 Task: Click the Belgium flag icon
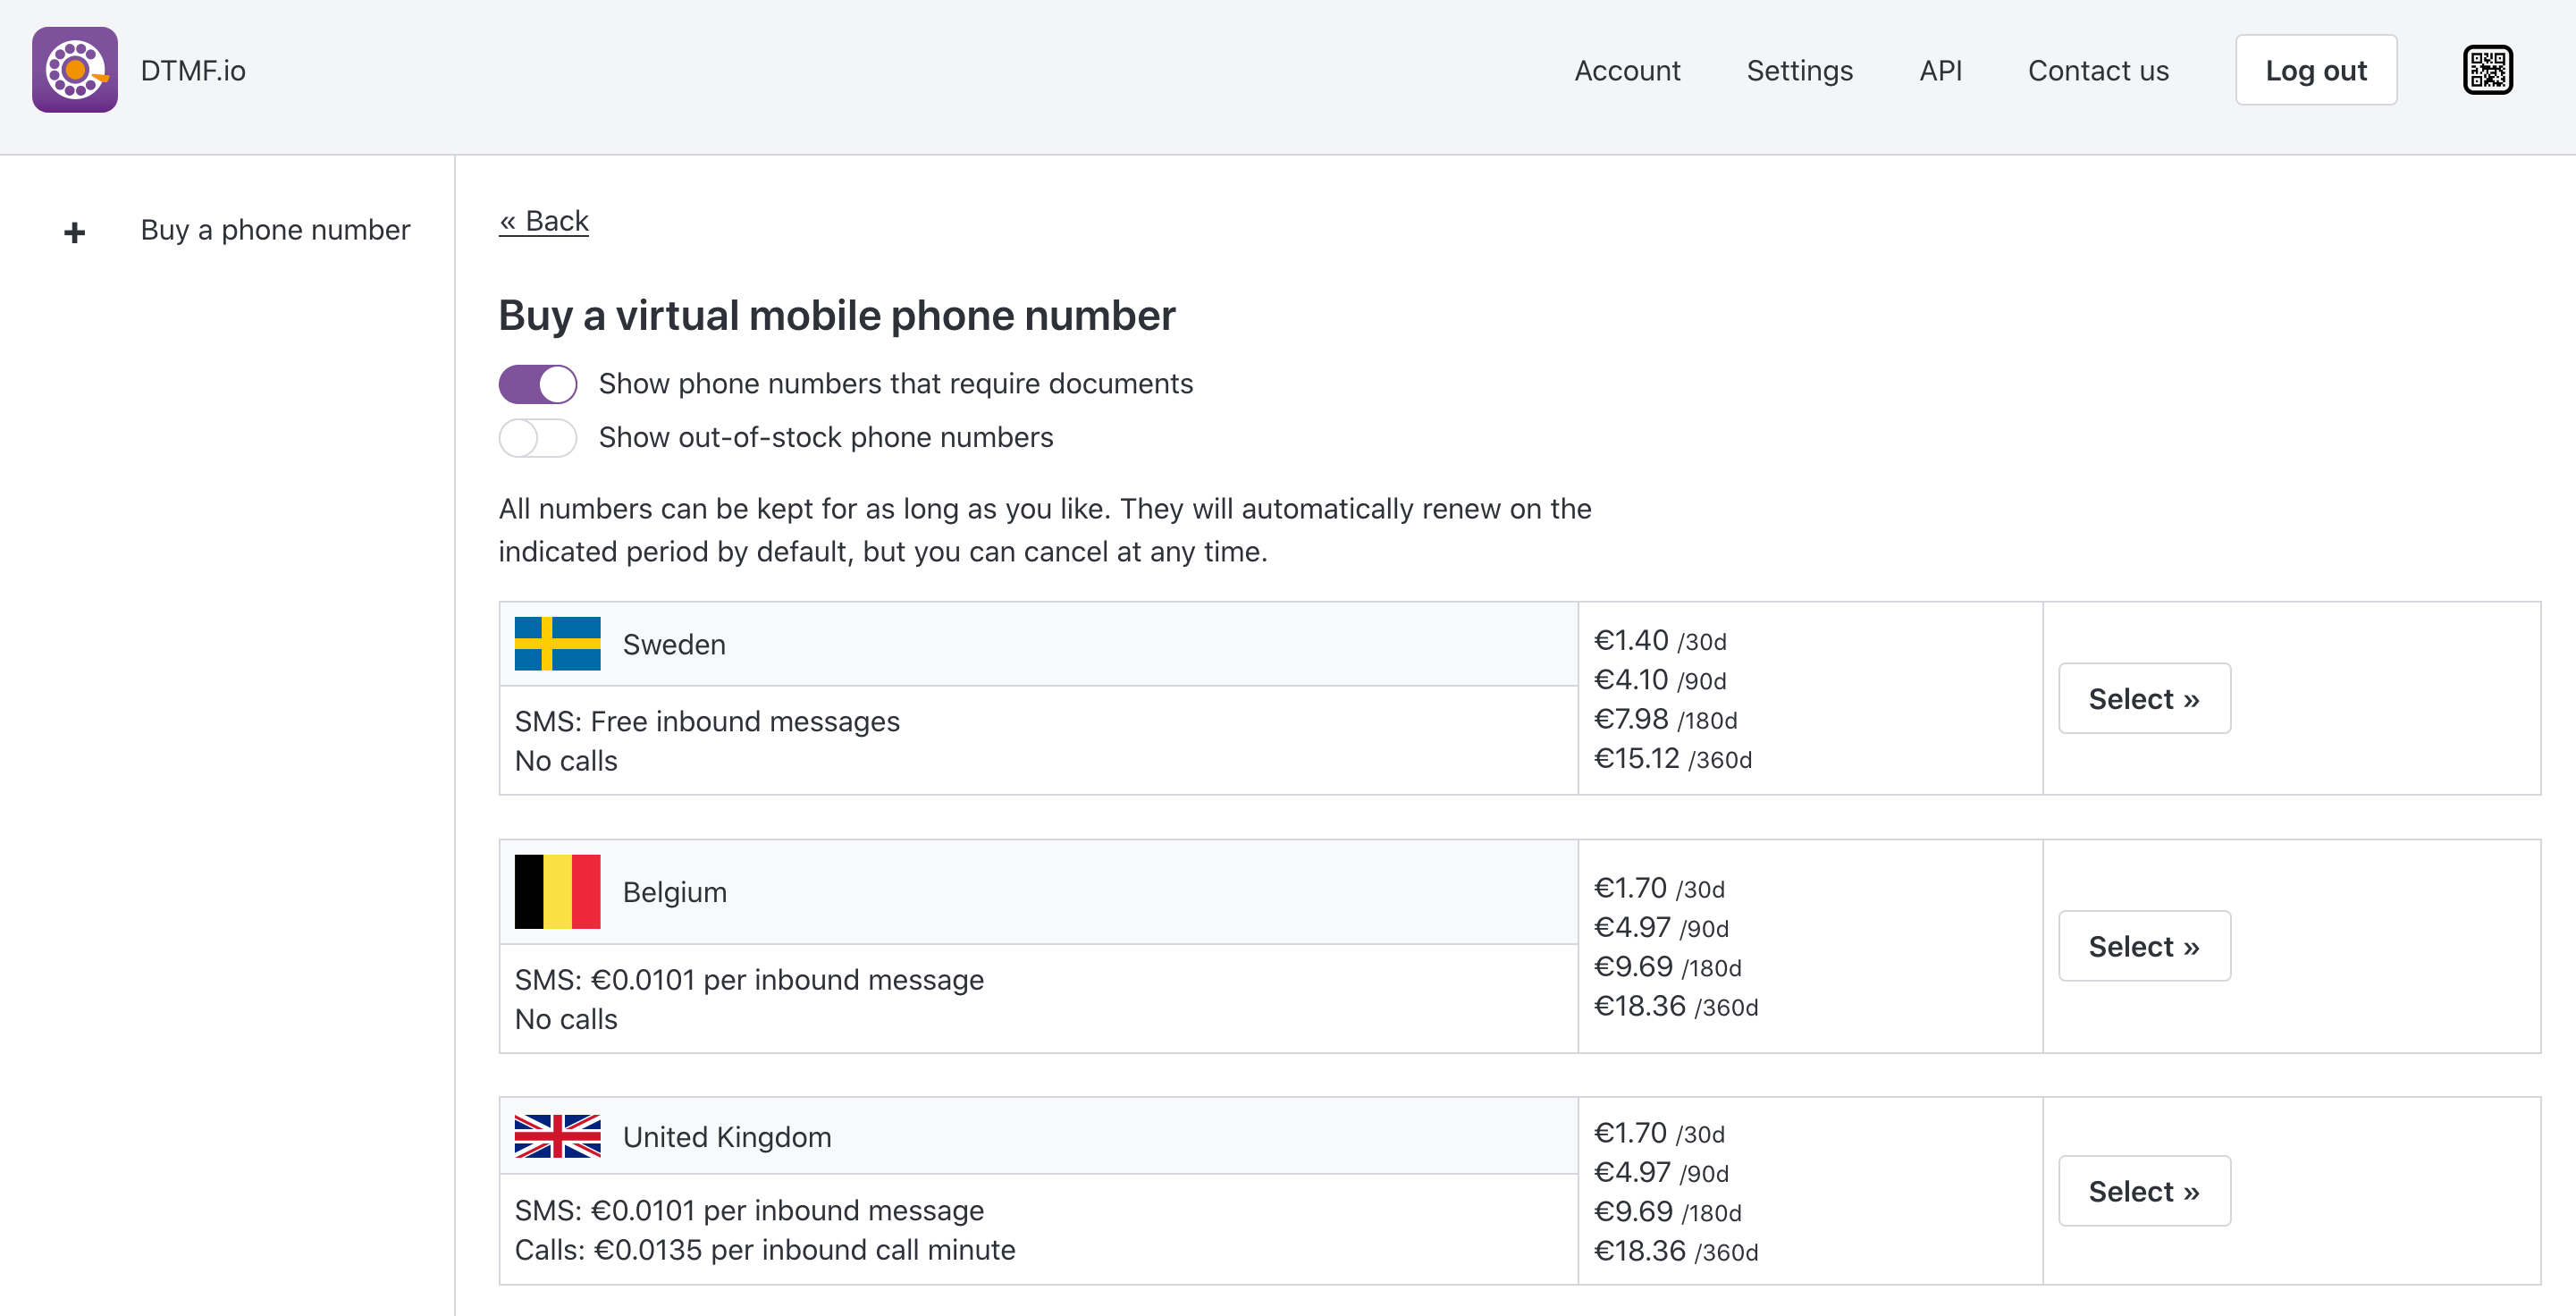tap(557, 891)
